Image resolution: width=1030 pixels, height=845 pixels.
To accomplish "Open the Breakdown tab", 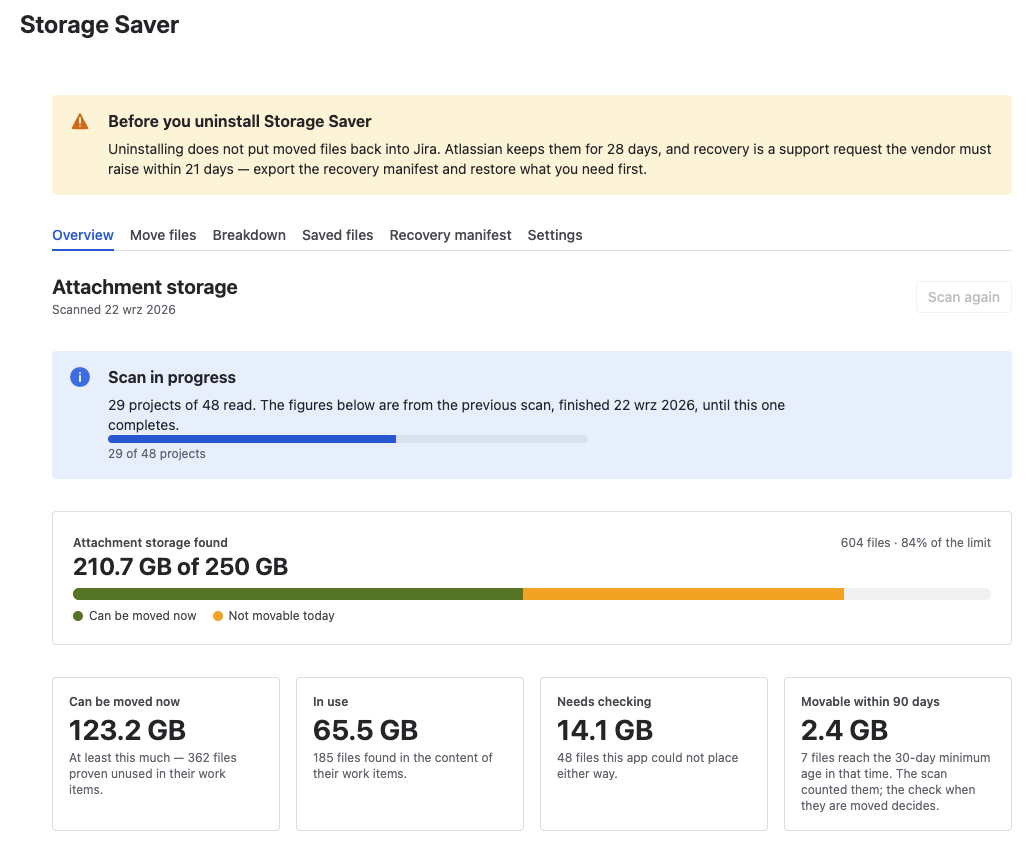I will coord(249,235).
